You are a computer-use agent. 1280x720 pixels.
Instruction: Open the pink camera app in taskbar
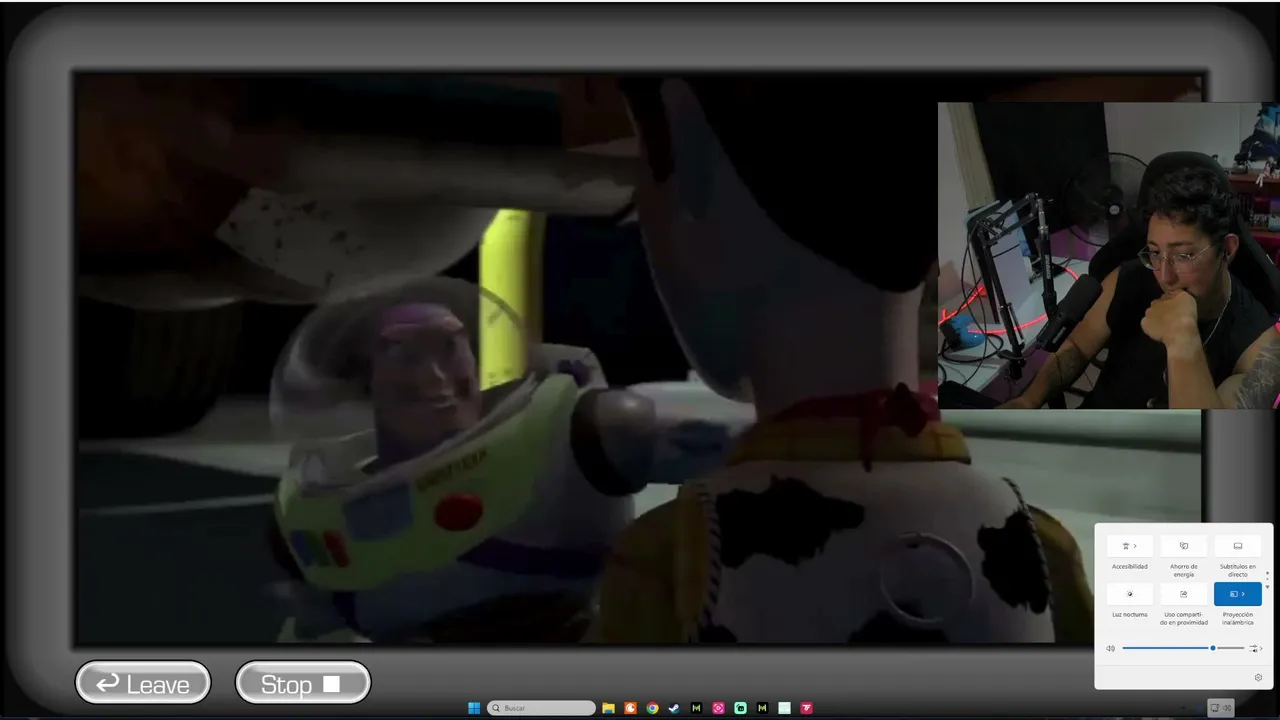(x=718, y=708)
